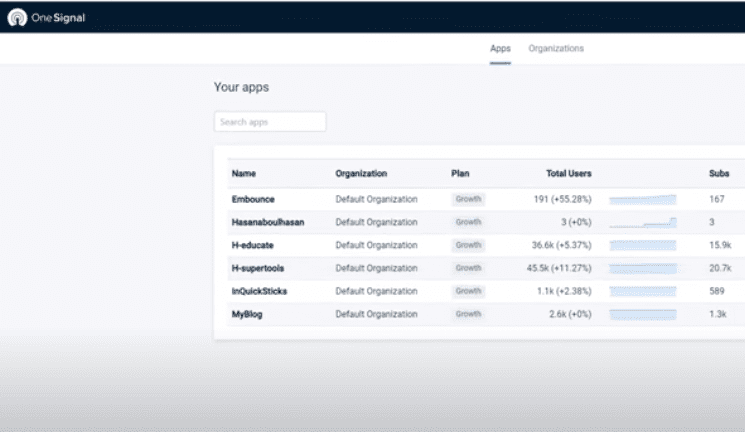Viewport: 745px width, 432px height.
Task: Click the OneSignal logo icon
Action: coord(17,17)
